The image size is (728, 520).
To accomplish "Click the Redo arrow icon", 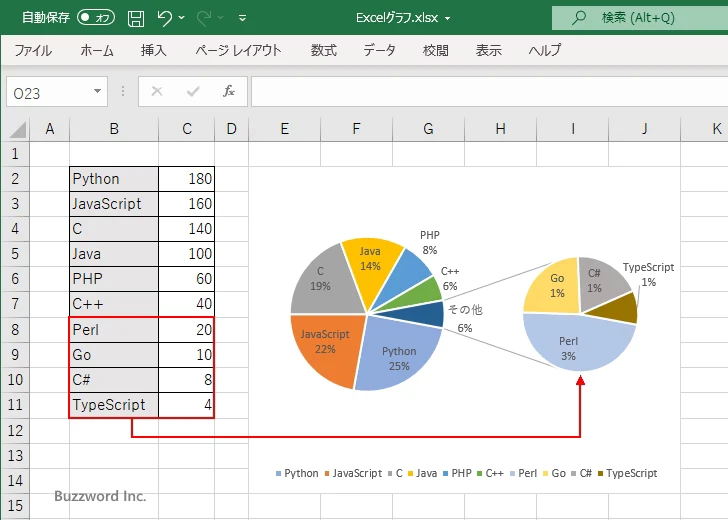I will pyautogui.click(x=203, y=18).
